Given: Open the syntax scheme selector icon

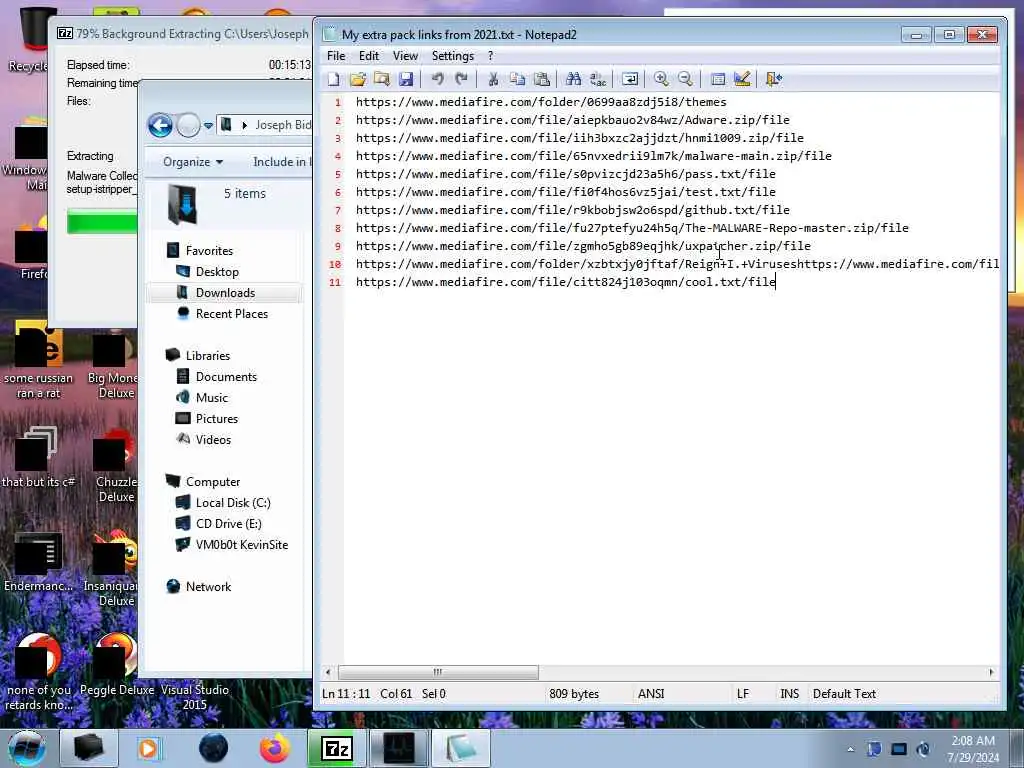Looking at the screenshot, I should point(718,79).
